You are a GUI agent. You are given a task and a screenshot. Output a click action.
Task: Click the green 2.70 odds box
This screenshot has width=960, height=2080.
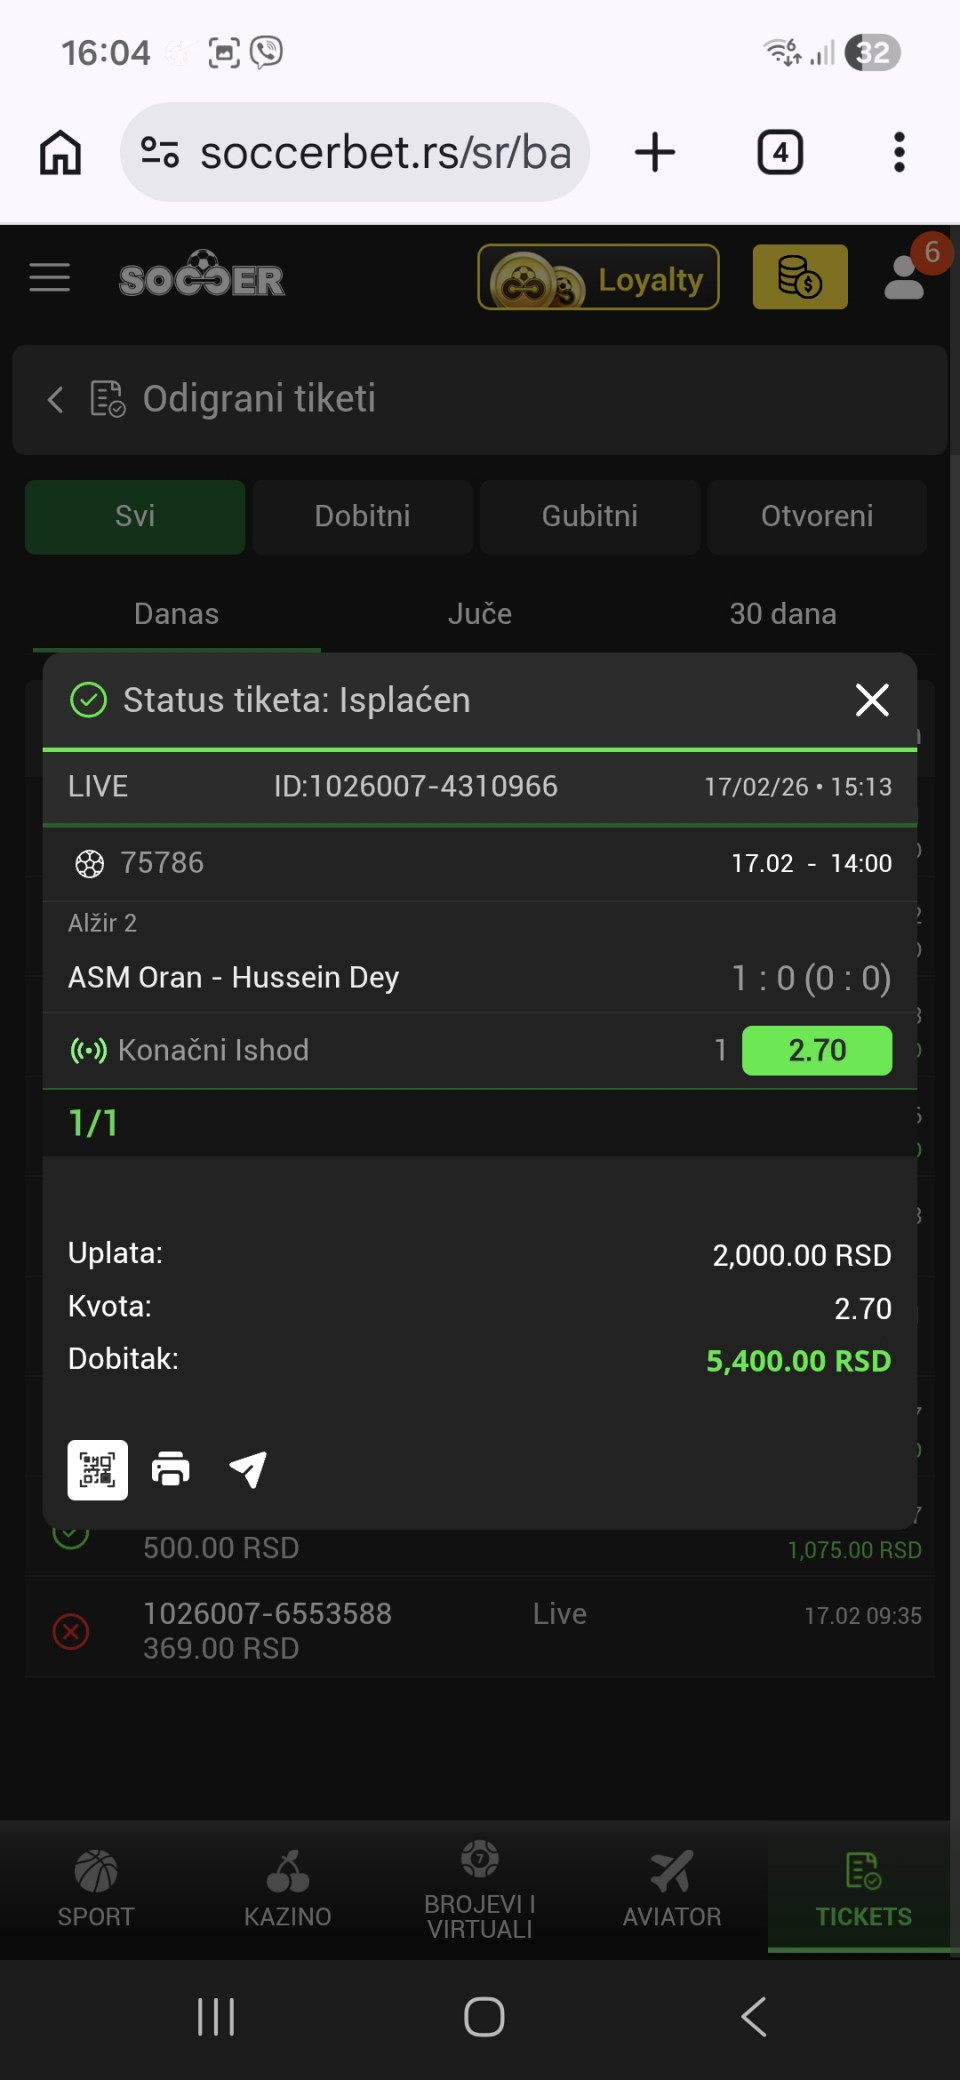816,1051
